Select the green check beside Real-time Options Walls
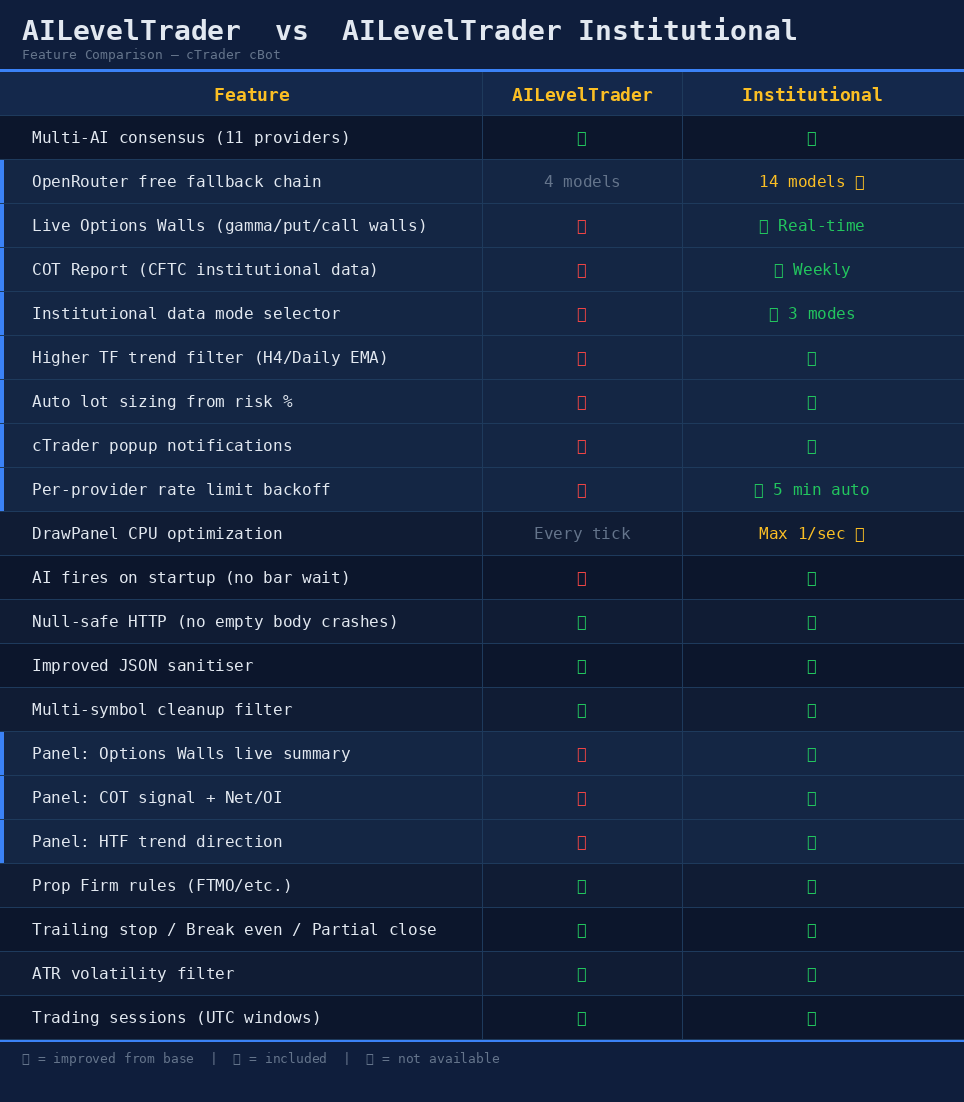 (763, 226)
